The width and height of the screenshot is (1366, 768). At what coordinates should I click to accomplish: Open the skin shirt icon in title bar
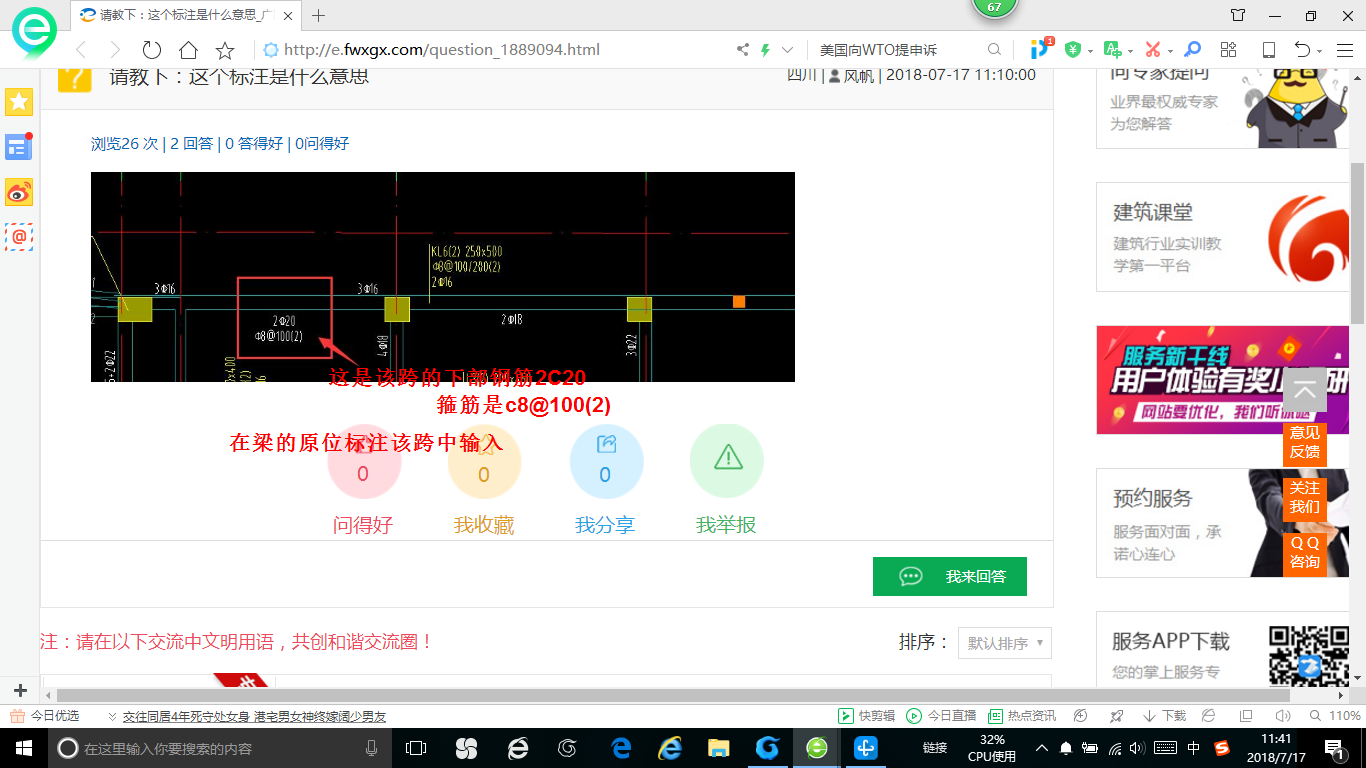(1238, 16)
